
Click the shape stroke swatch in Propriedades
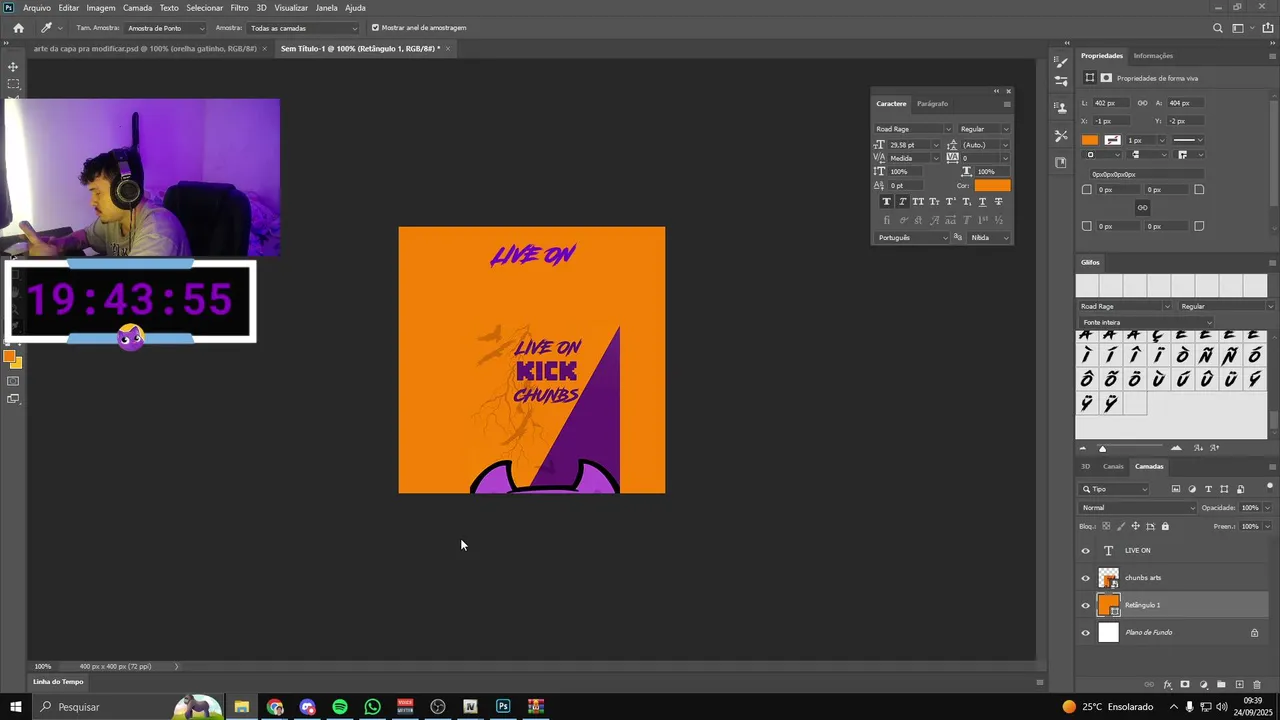coord(1112,140)
